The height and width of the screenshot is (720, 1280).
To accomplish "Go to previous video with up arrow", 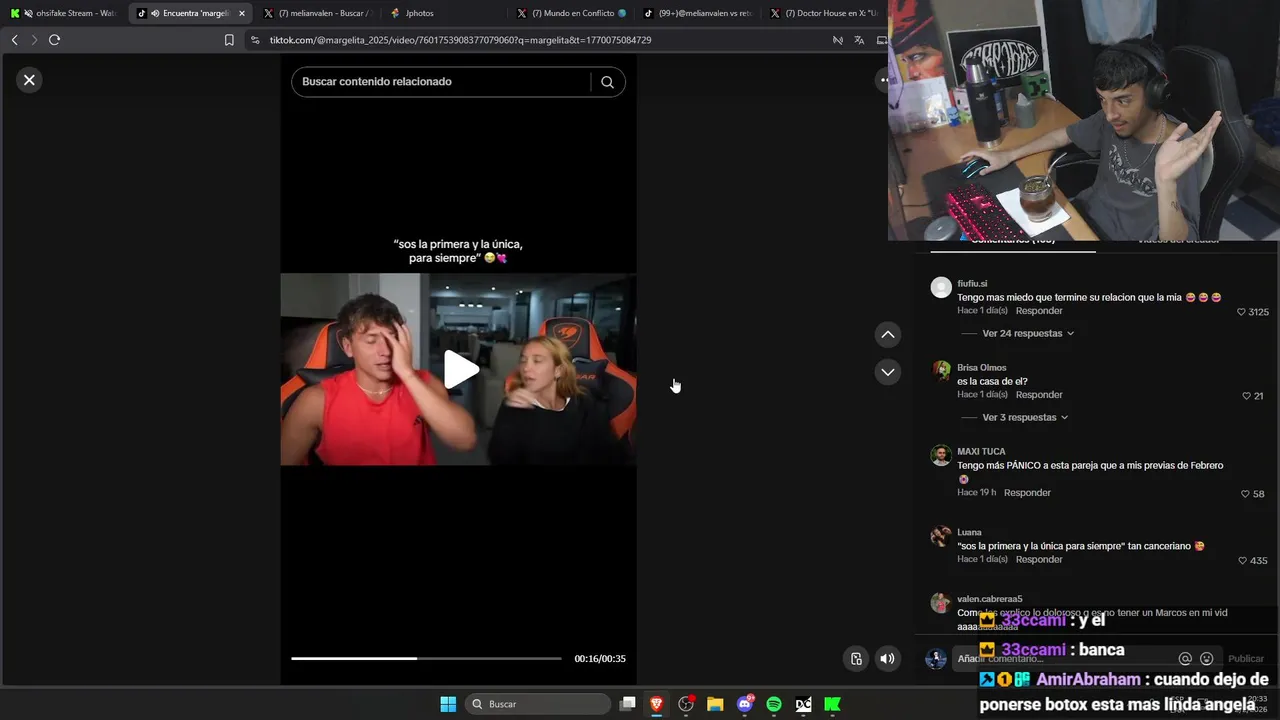I will [x=887, y=334].
